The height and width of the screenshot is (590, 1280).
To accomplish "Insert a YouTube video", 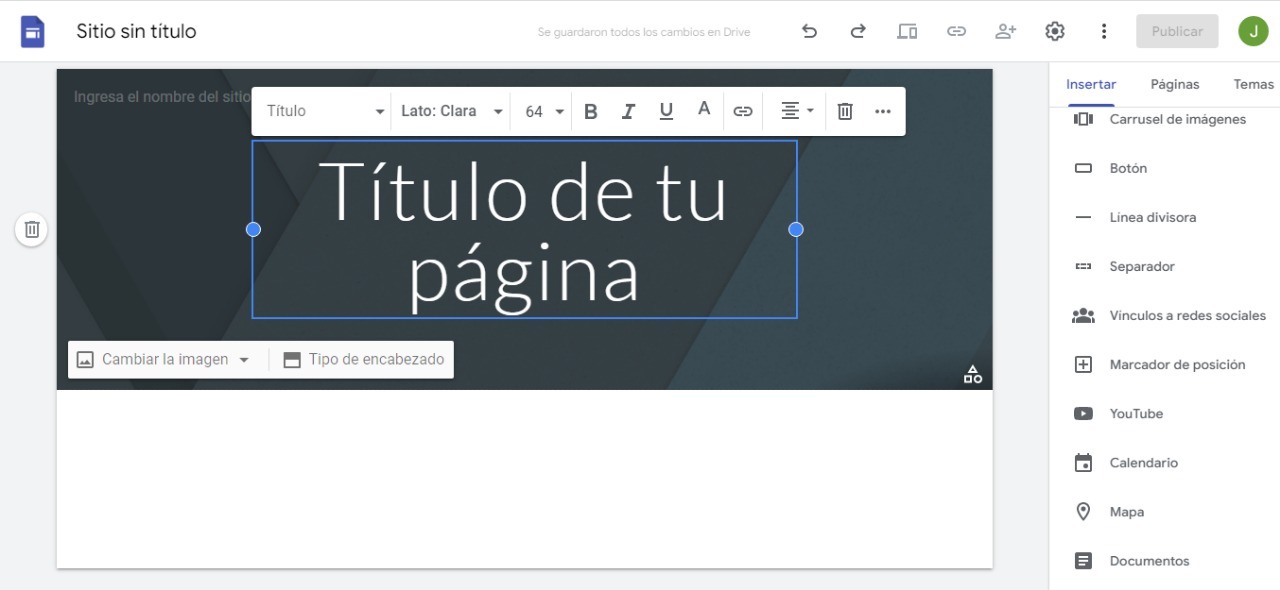I will click(x=1136, y=413).
